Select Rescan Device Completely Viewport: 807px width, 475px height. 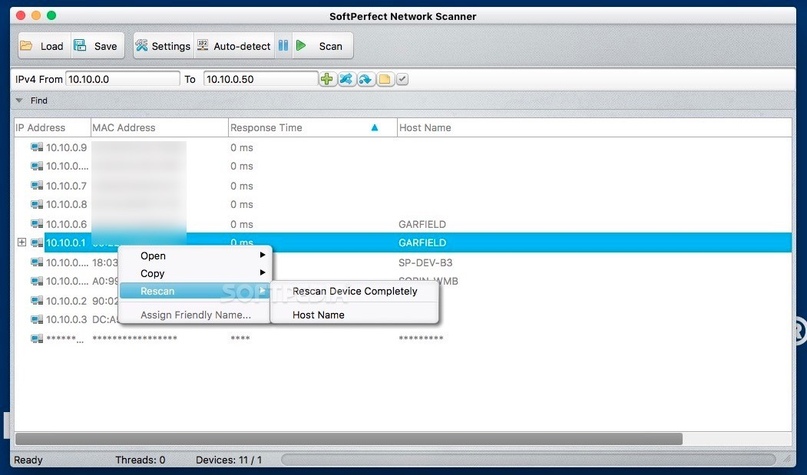355,291
